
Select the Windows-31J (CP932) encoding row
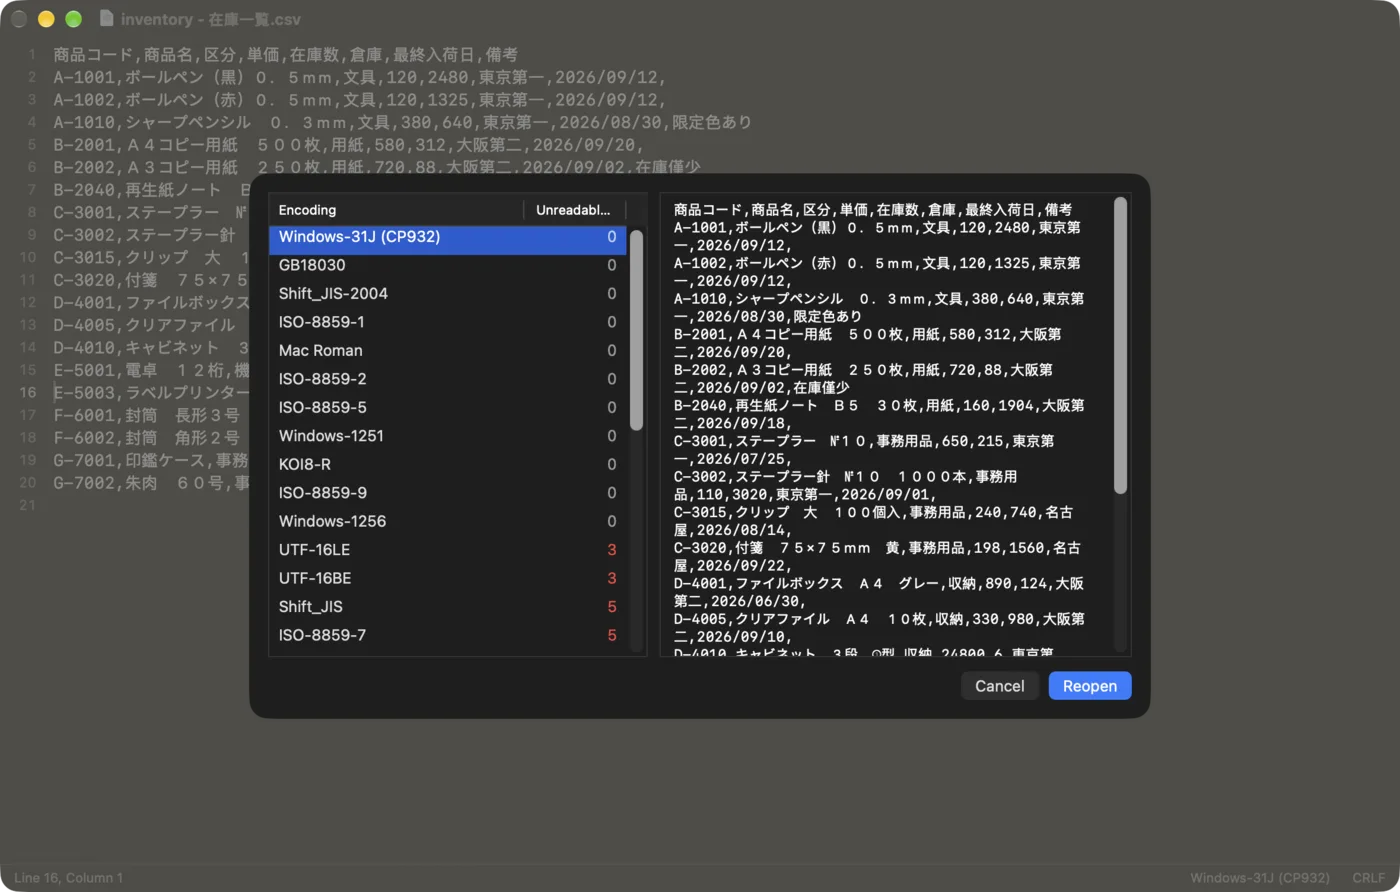(x=447, y=238)
